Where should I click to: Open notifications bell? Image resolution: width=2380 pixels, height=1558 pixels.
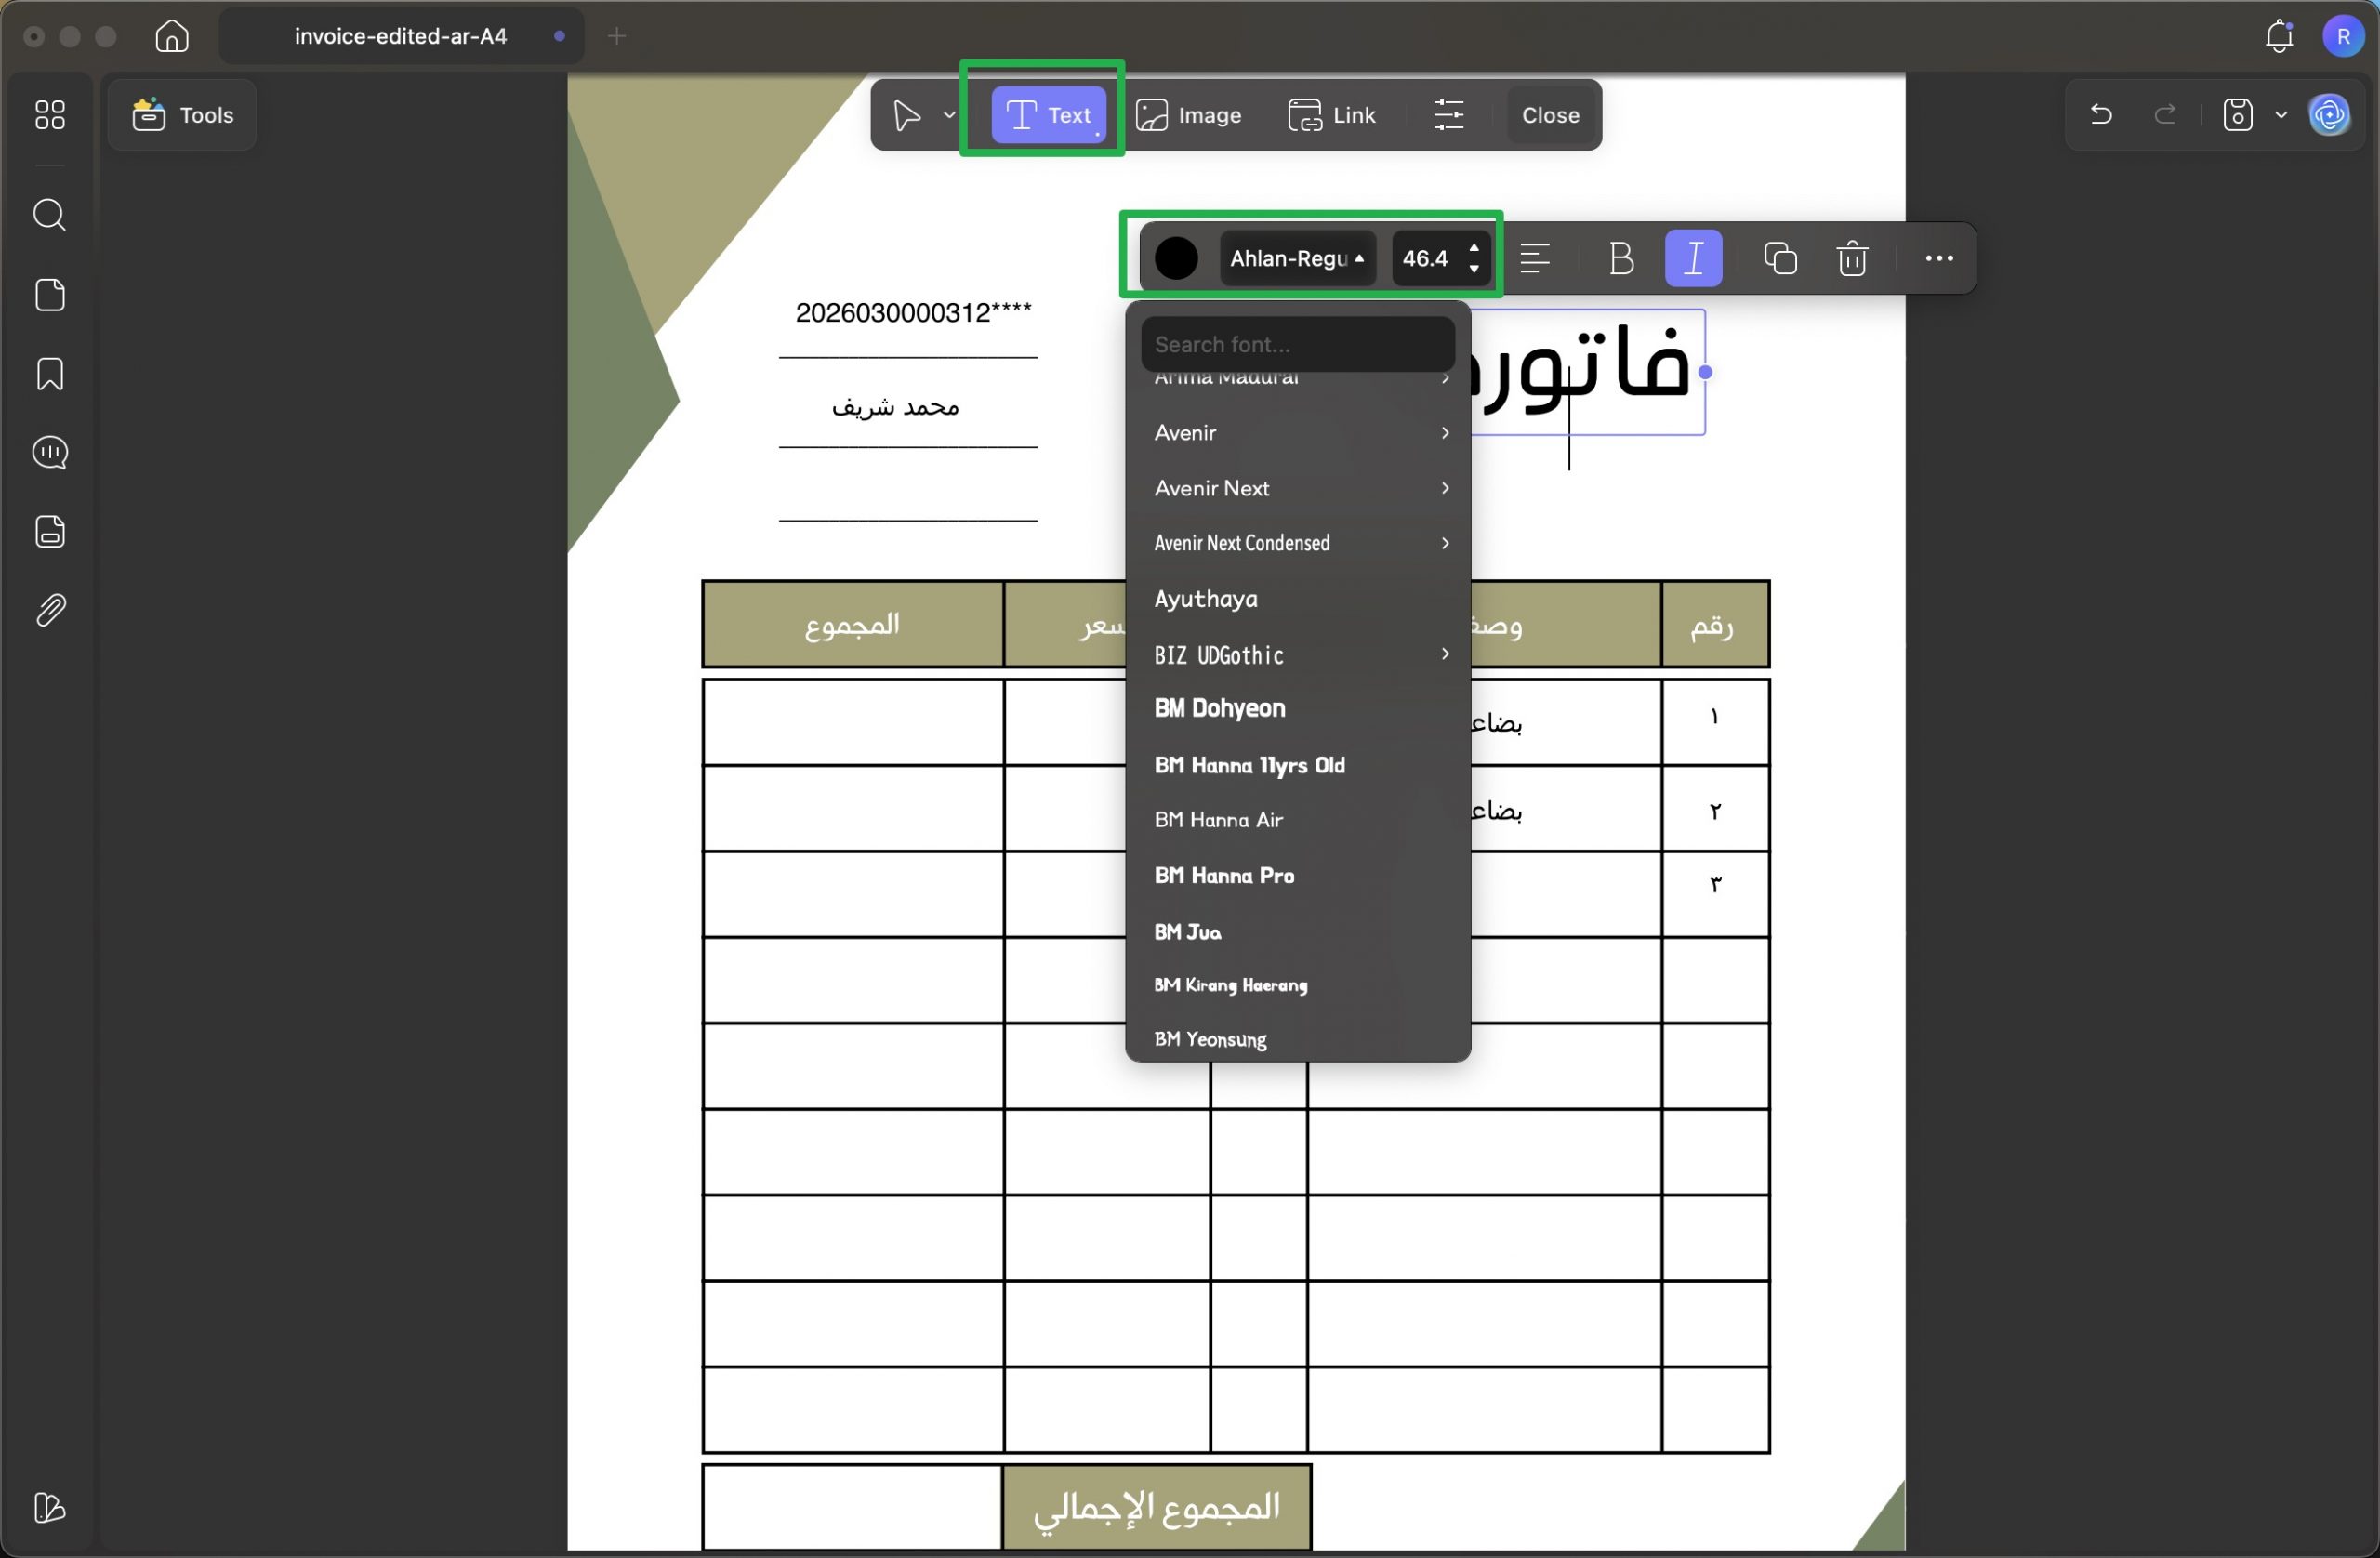point(2278,36)
